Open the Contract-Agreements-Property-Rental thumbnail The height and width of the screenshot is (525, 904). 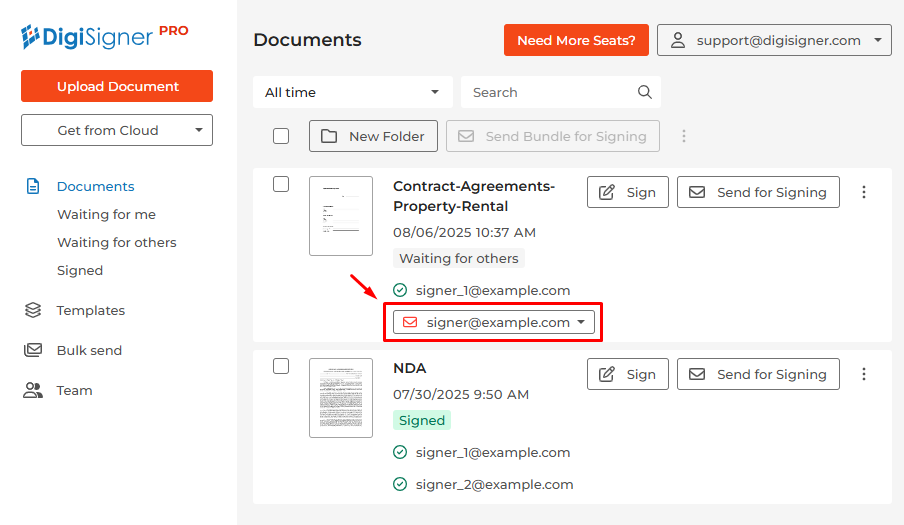340,216
